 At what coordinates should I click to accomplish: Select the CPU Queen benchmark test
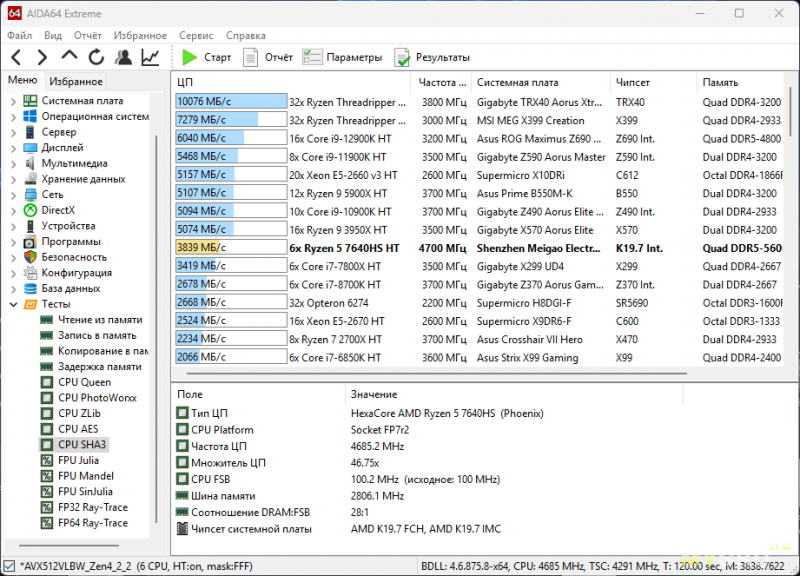[84, 382]
